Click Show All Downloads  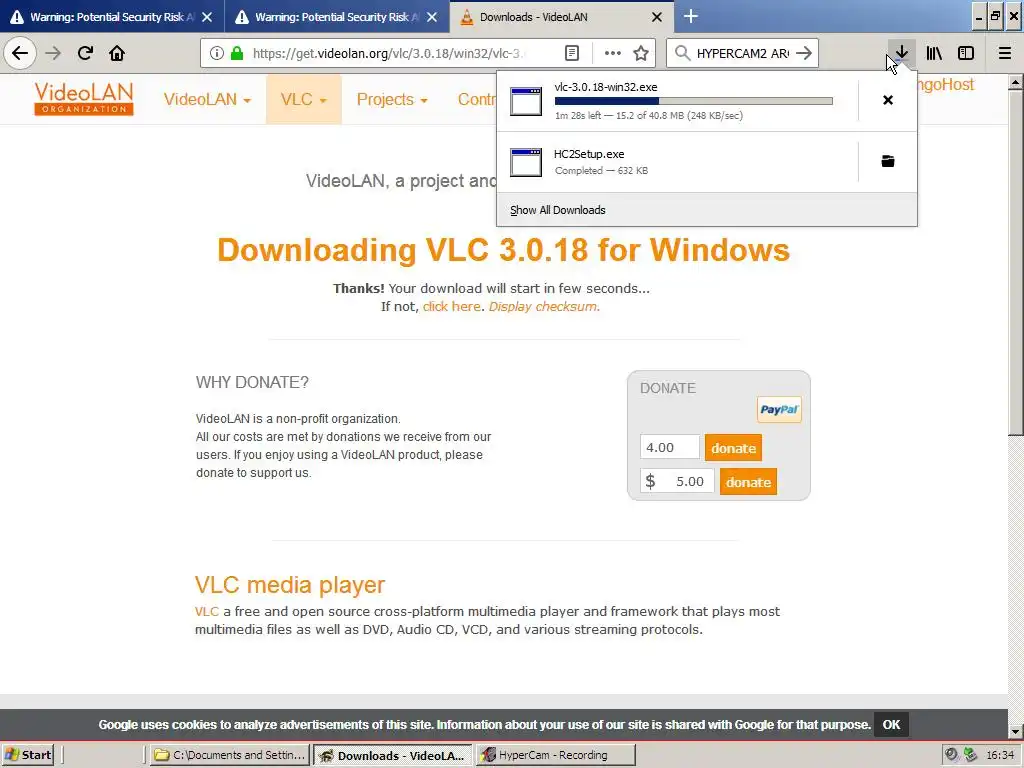[x=557, y=210]
